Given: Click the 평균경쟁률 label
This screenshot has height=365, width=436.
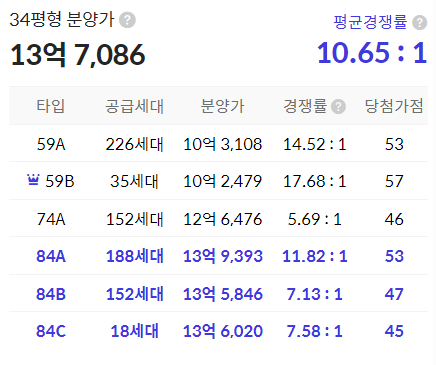Looking at the screenshot, I should (x=370, y=22).
